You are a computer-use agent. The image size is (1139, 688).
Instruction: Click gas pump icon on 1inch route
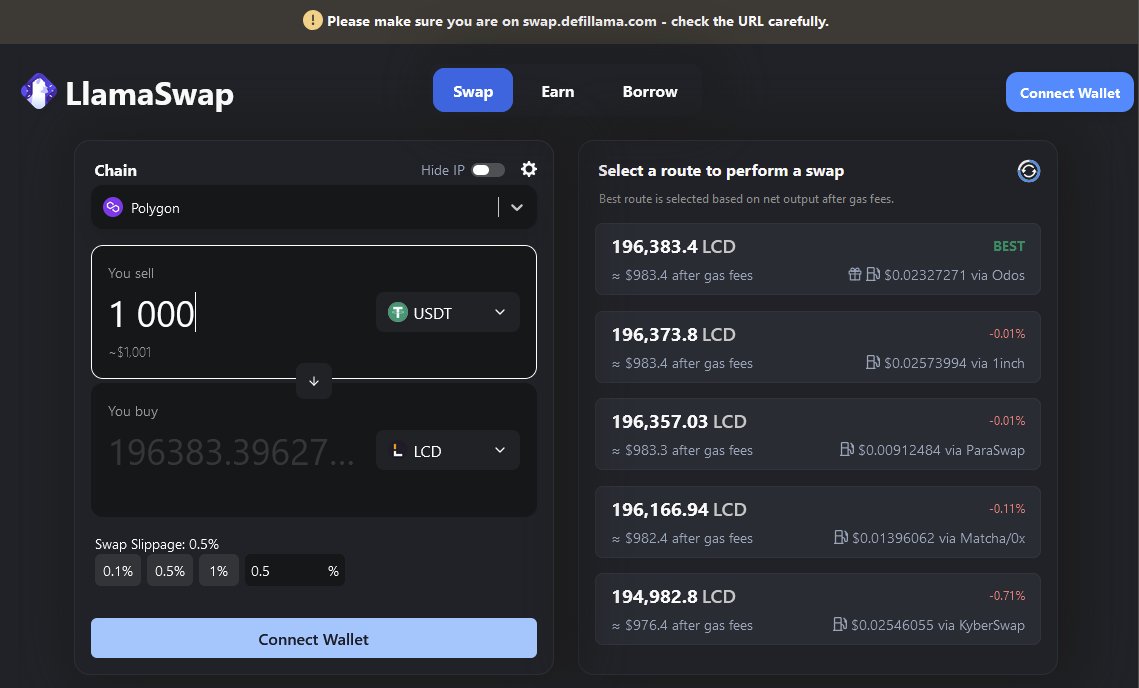[872, 362]
